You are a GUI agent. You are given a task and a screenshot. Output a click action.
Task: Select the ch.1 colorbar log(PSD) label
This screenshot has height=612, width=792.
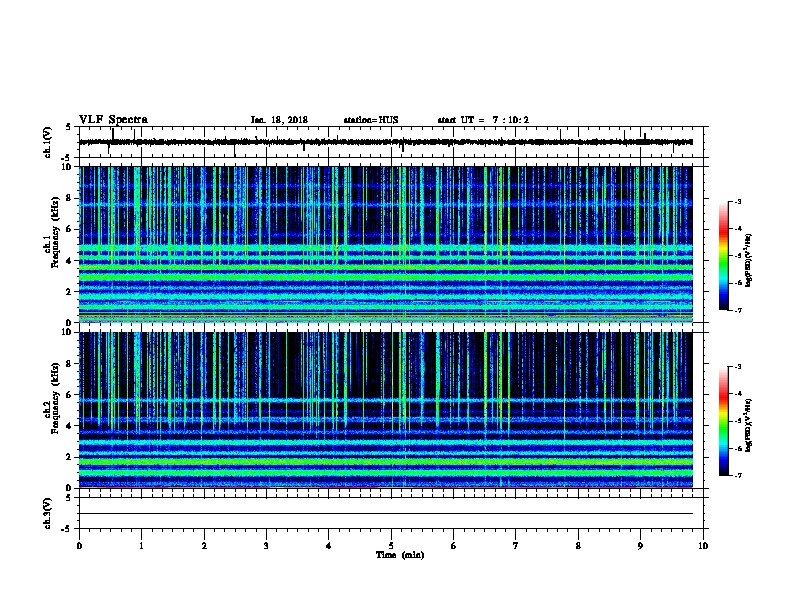pyautogui.click(x=749, y=260)
